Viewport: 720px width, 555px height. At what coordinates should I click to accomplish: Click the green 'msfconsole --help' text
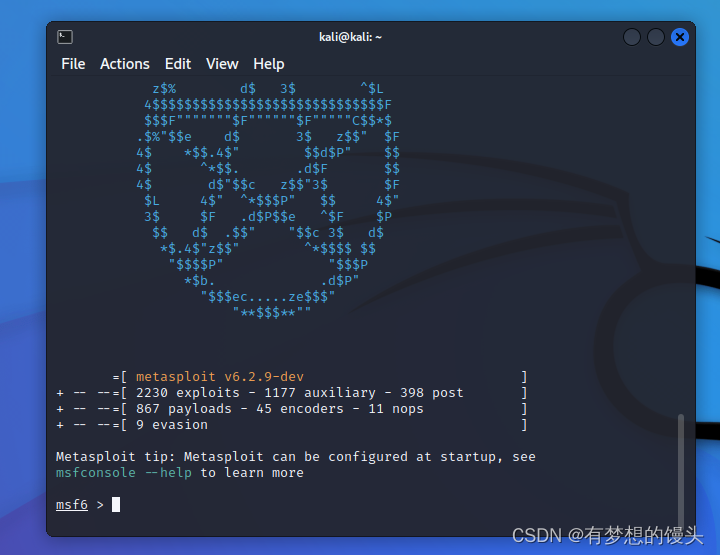click(x=124, y=473)
